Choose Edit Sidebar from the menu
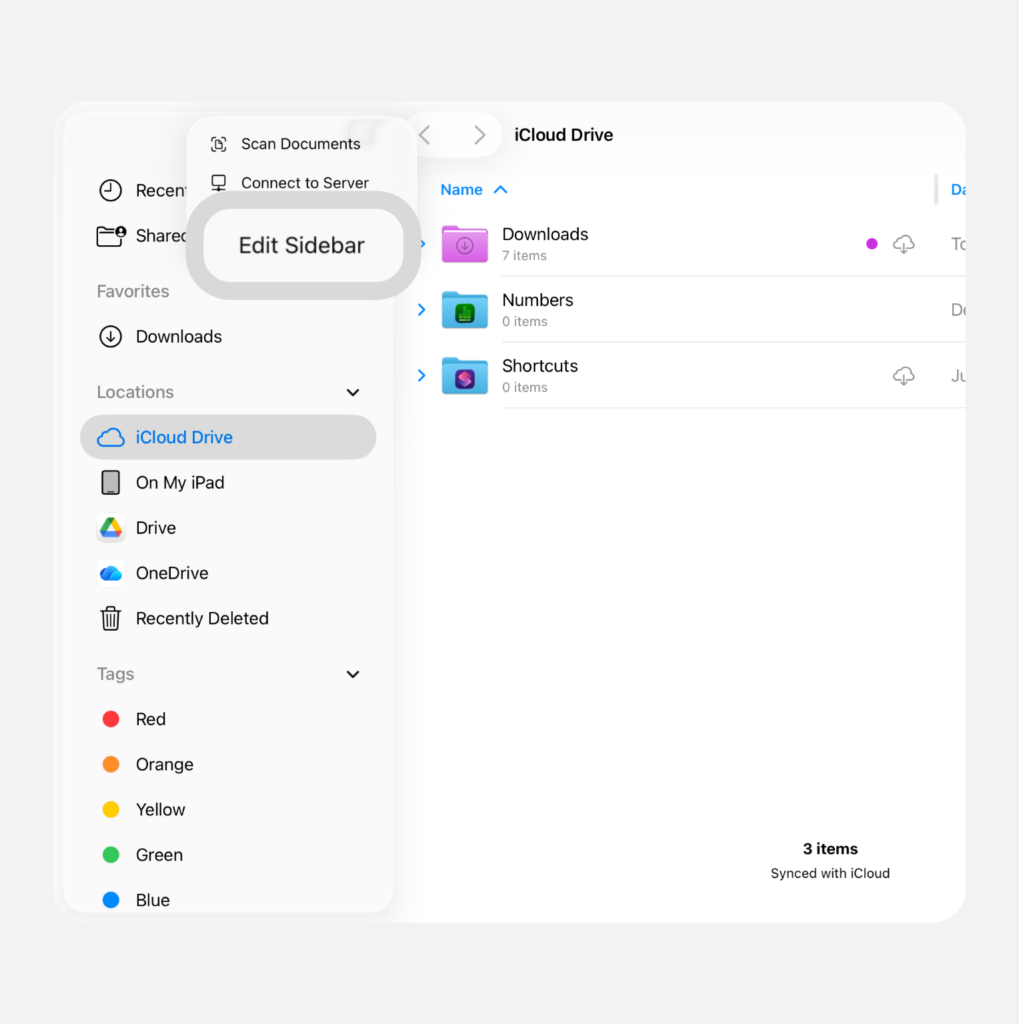Viewport: 1019px width, 1024px height. [301, 245]
